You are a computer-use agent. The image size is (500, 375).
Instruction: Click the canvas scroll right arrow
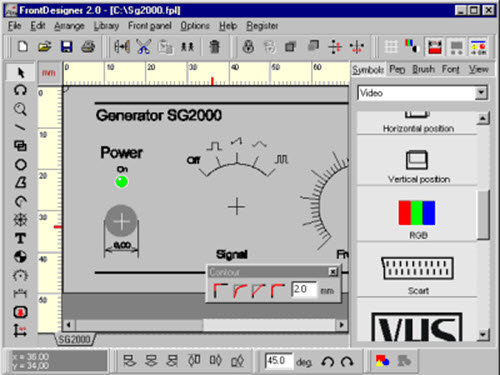(341, 325)
